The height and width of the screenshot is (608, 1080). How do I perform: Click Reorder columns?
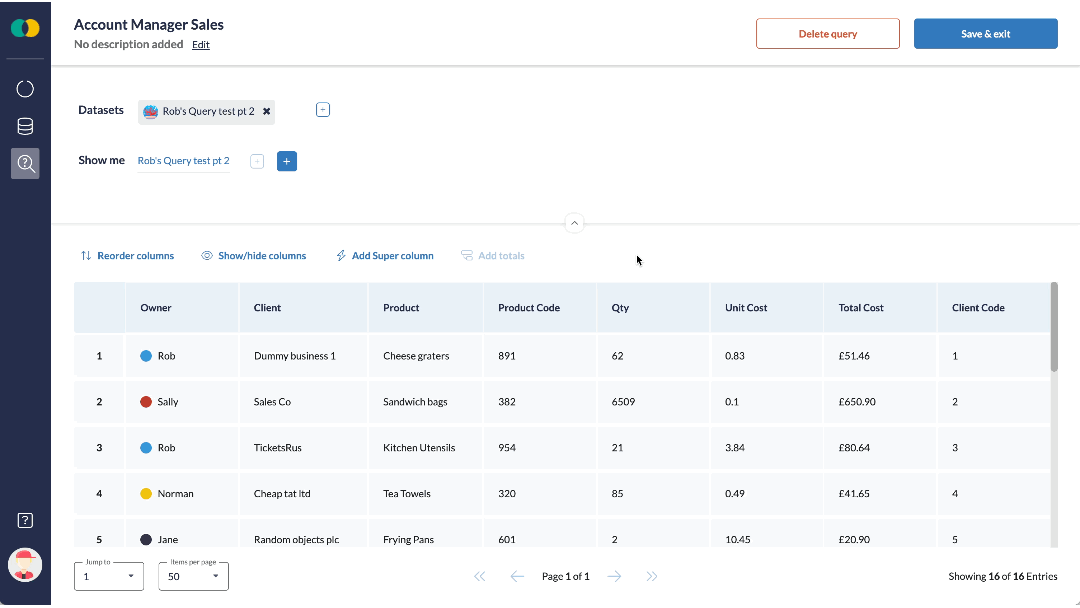coord(127,256)
